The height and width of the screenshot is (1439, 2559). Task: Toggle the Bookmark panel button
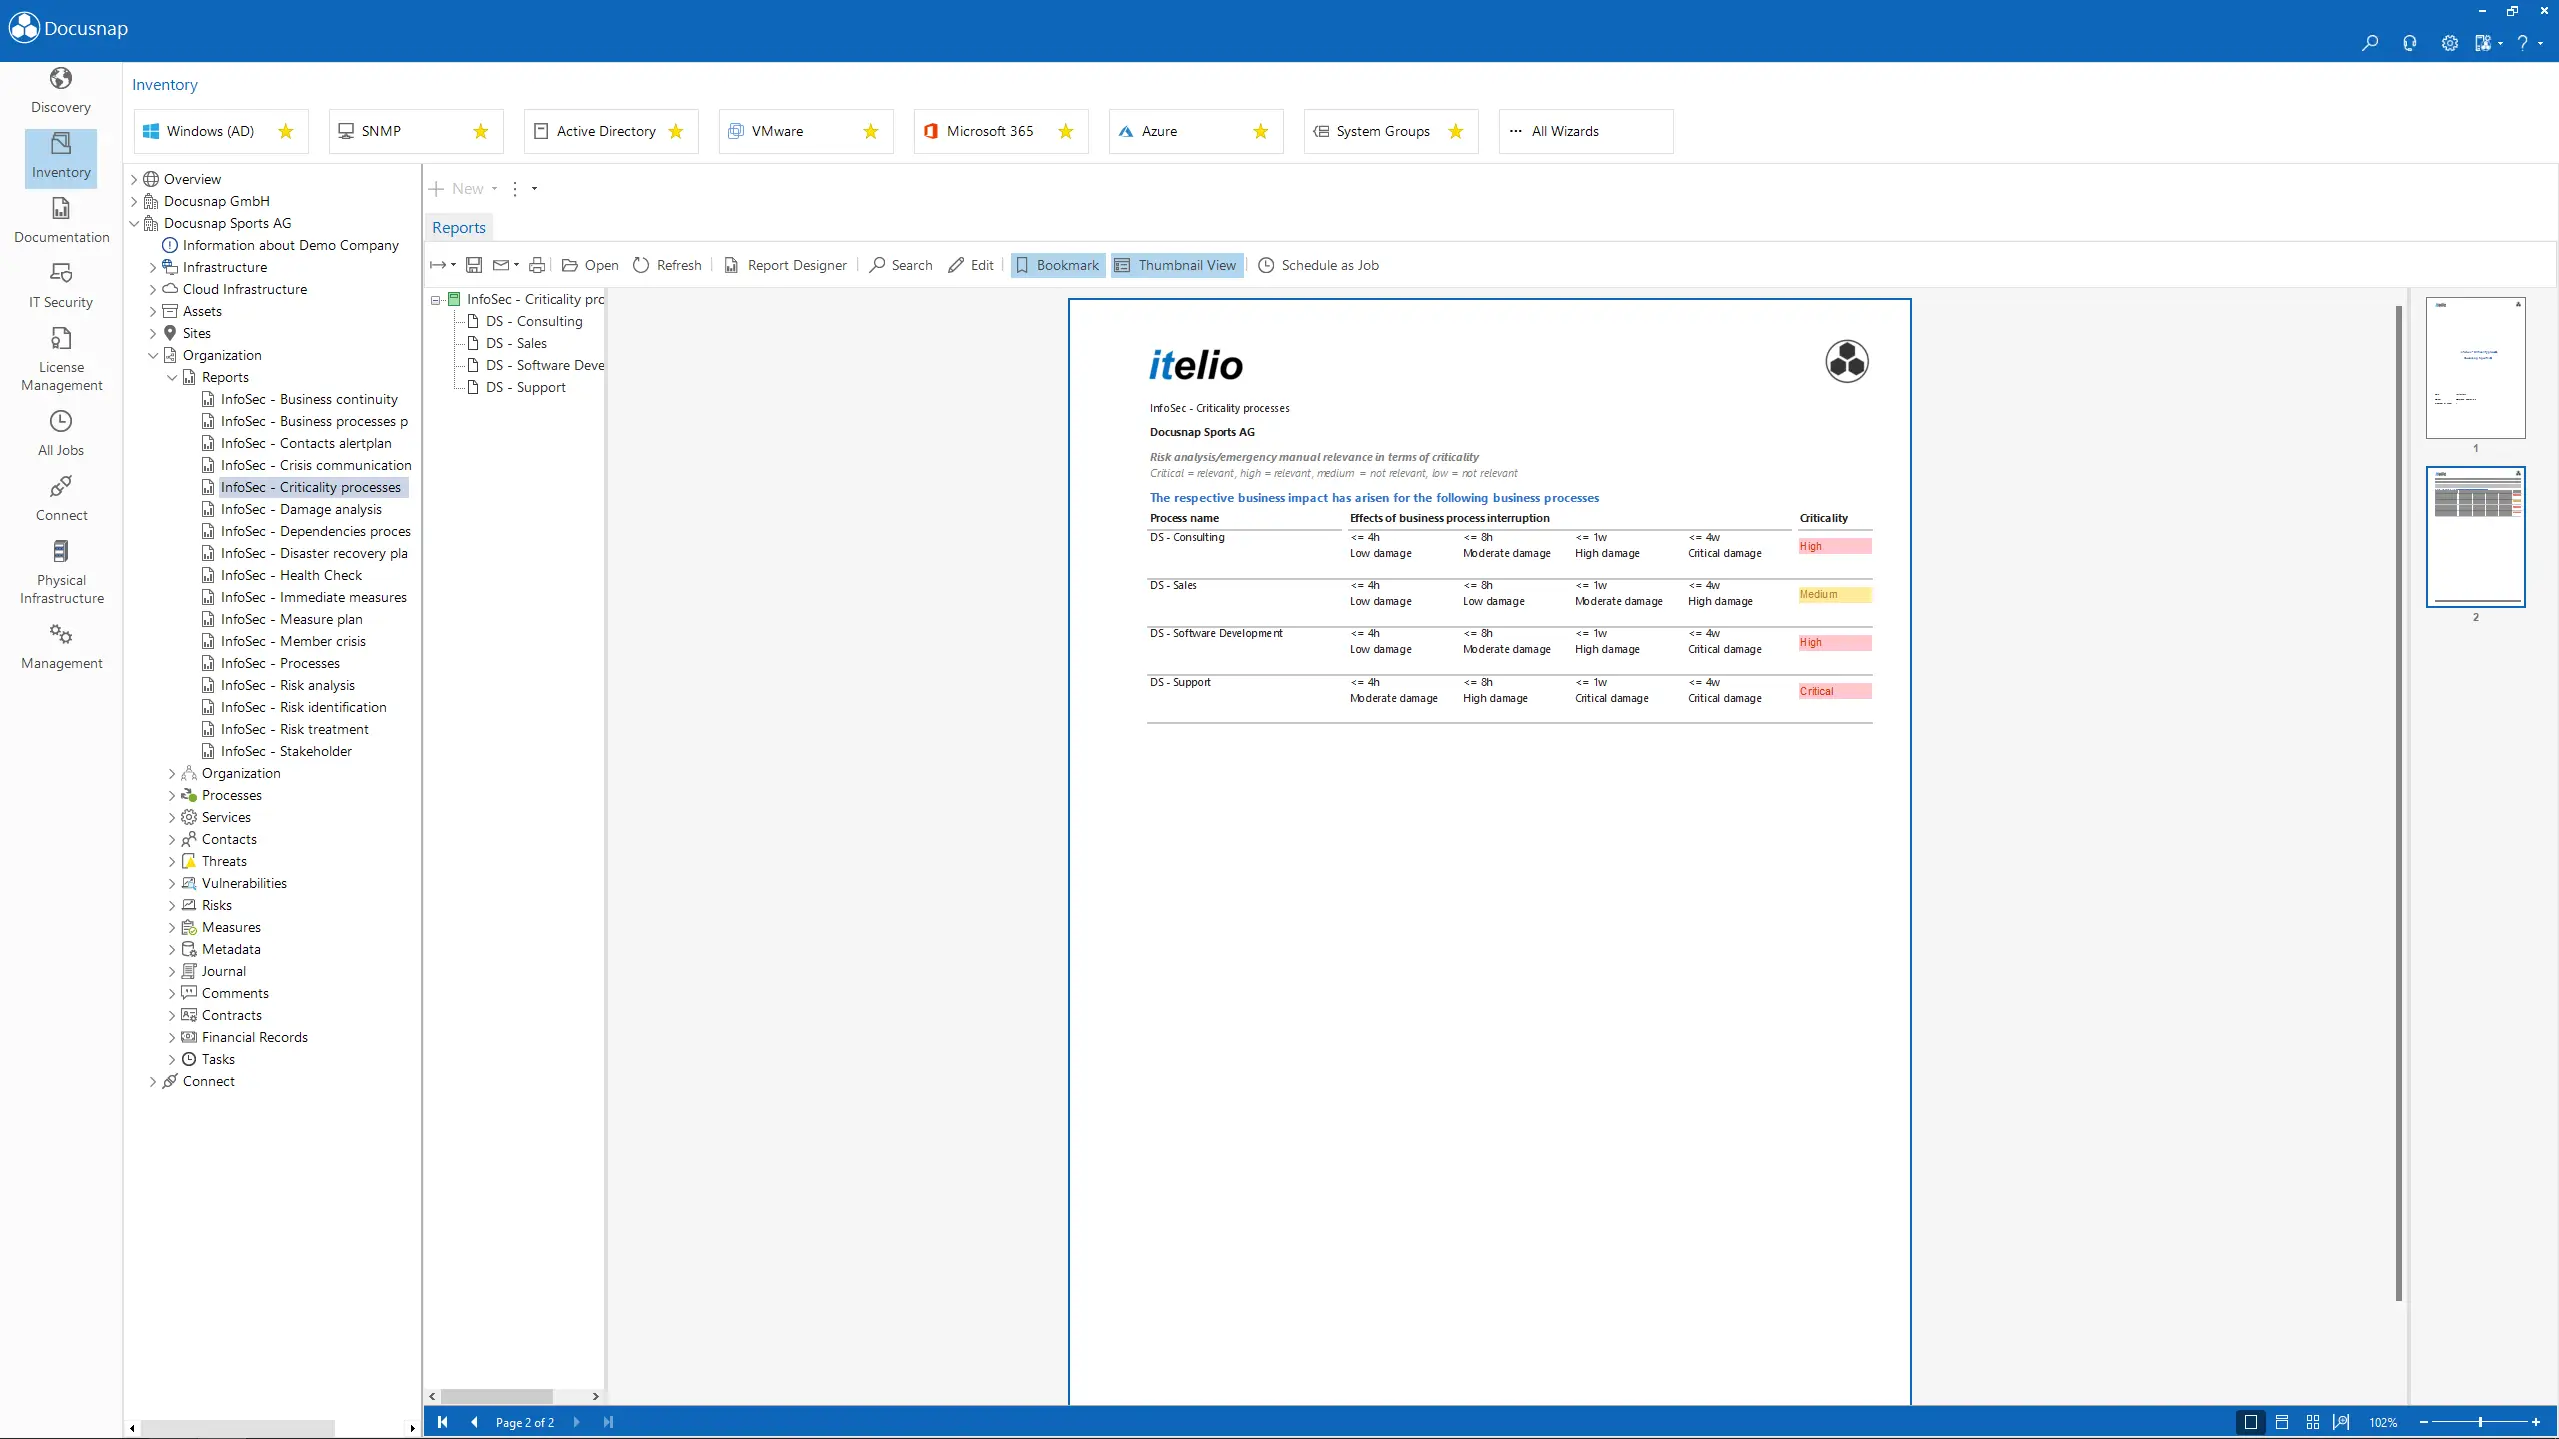point(1057,265)
